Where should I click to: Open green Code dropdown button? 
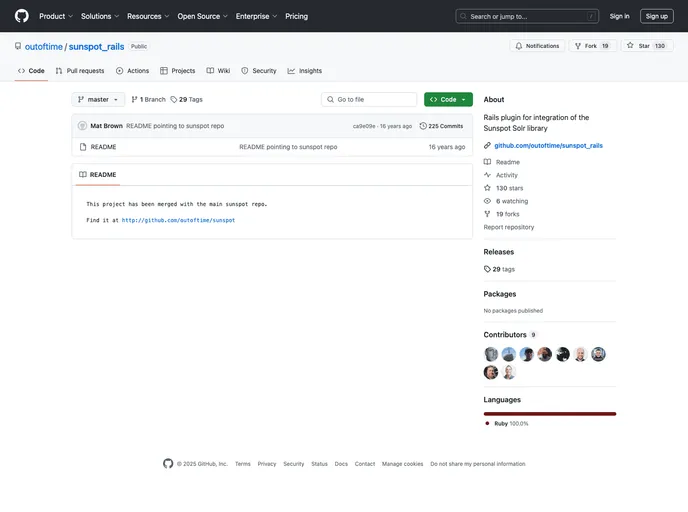pyautogui.click(x=448, y=100)
